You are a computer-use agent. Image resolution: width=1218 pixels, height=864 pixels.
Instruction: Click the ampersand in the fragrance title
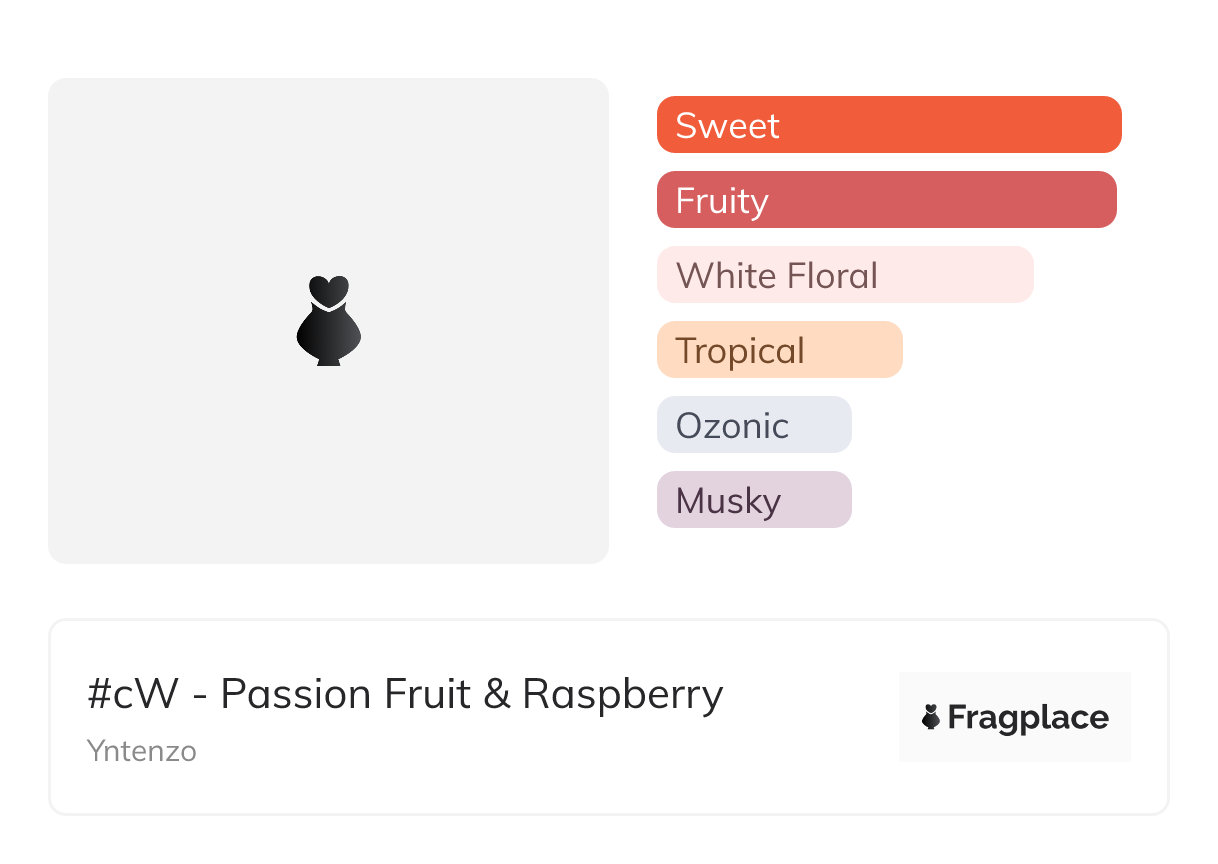(x=496, y=694)
